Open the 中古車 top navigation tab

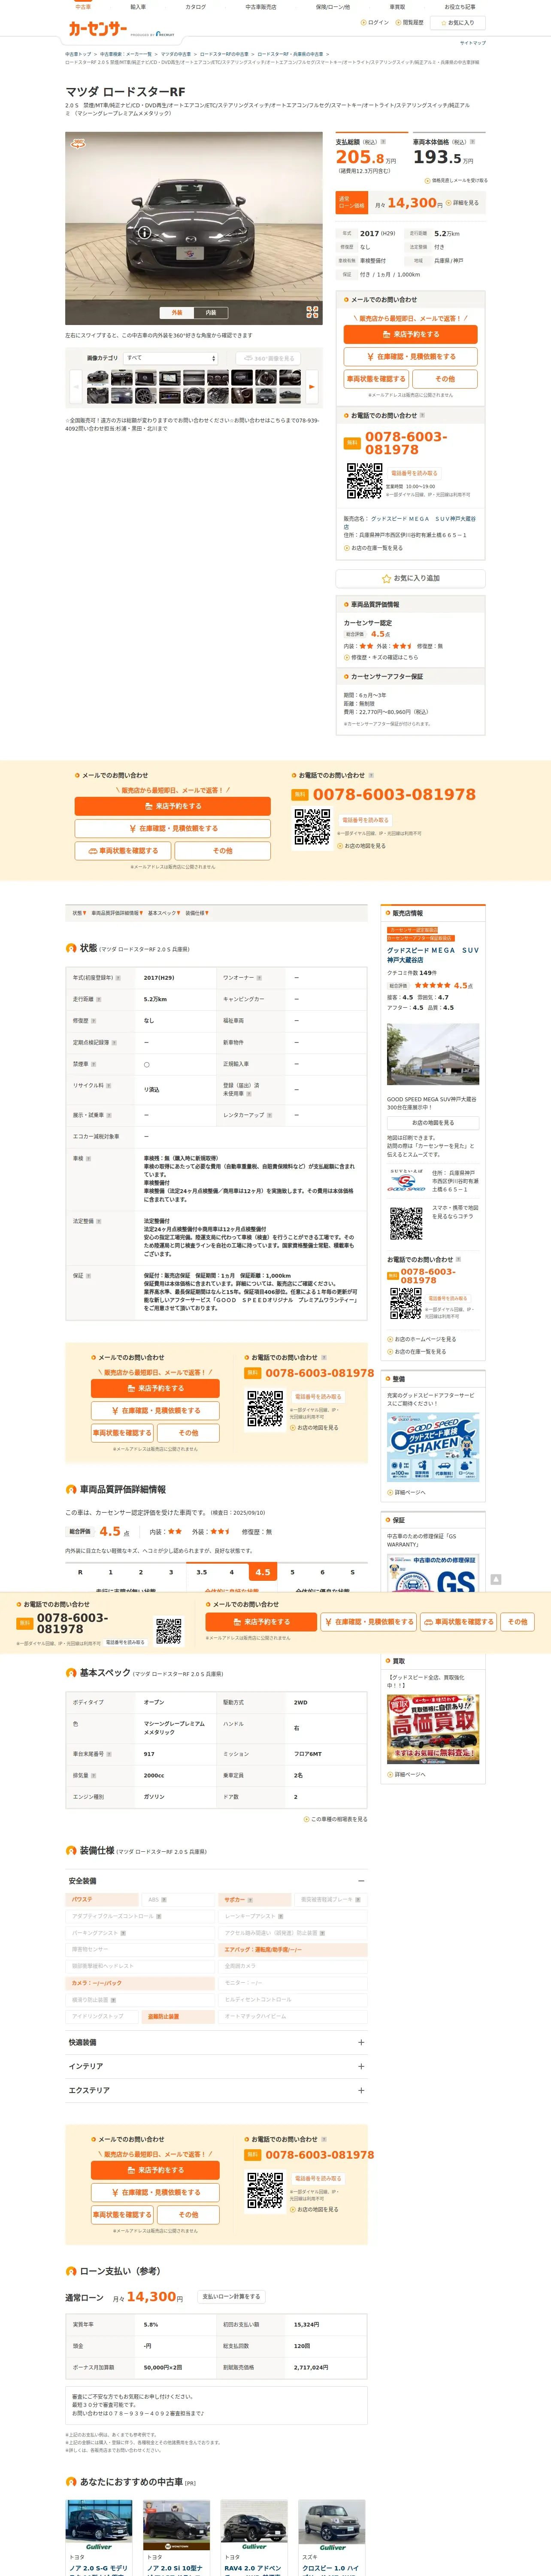pyautogui.click(x=83, y=7)
